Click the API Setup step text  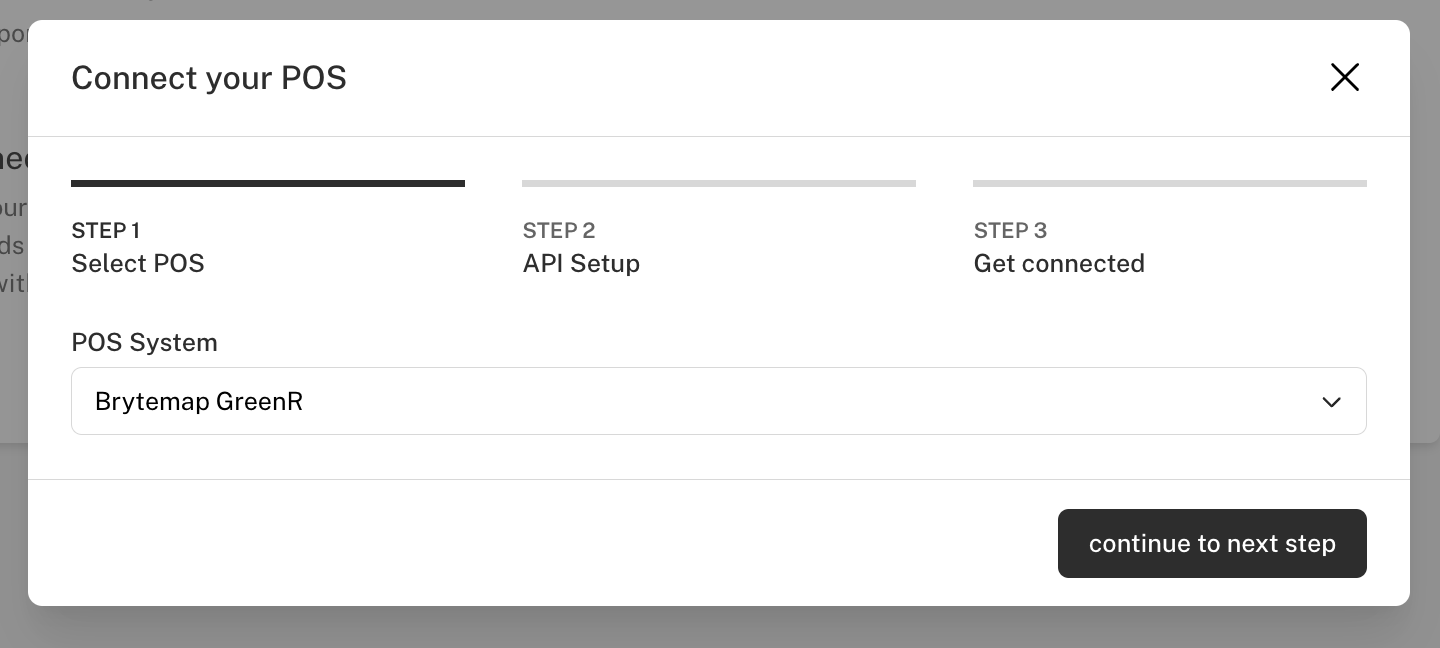[581, 263]
